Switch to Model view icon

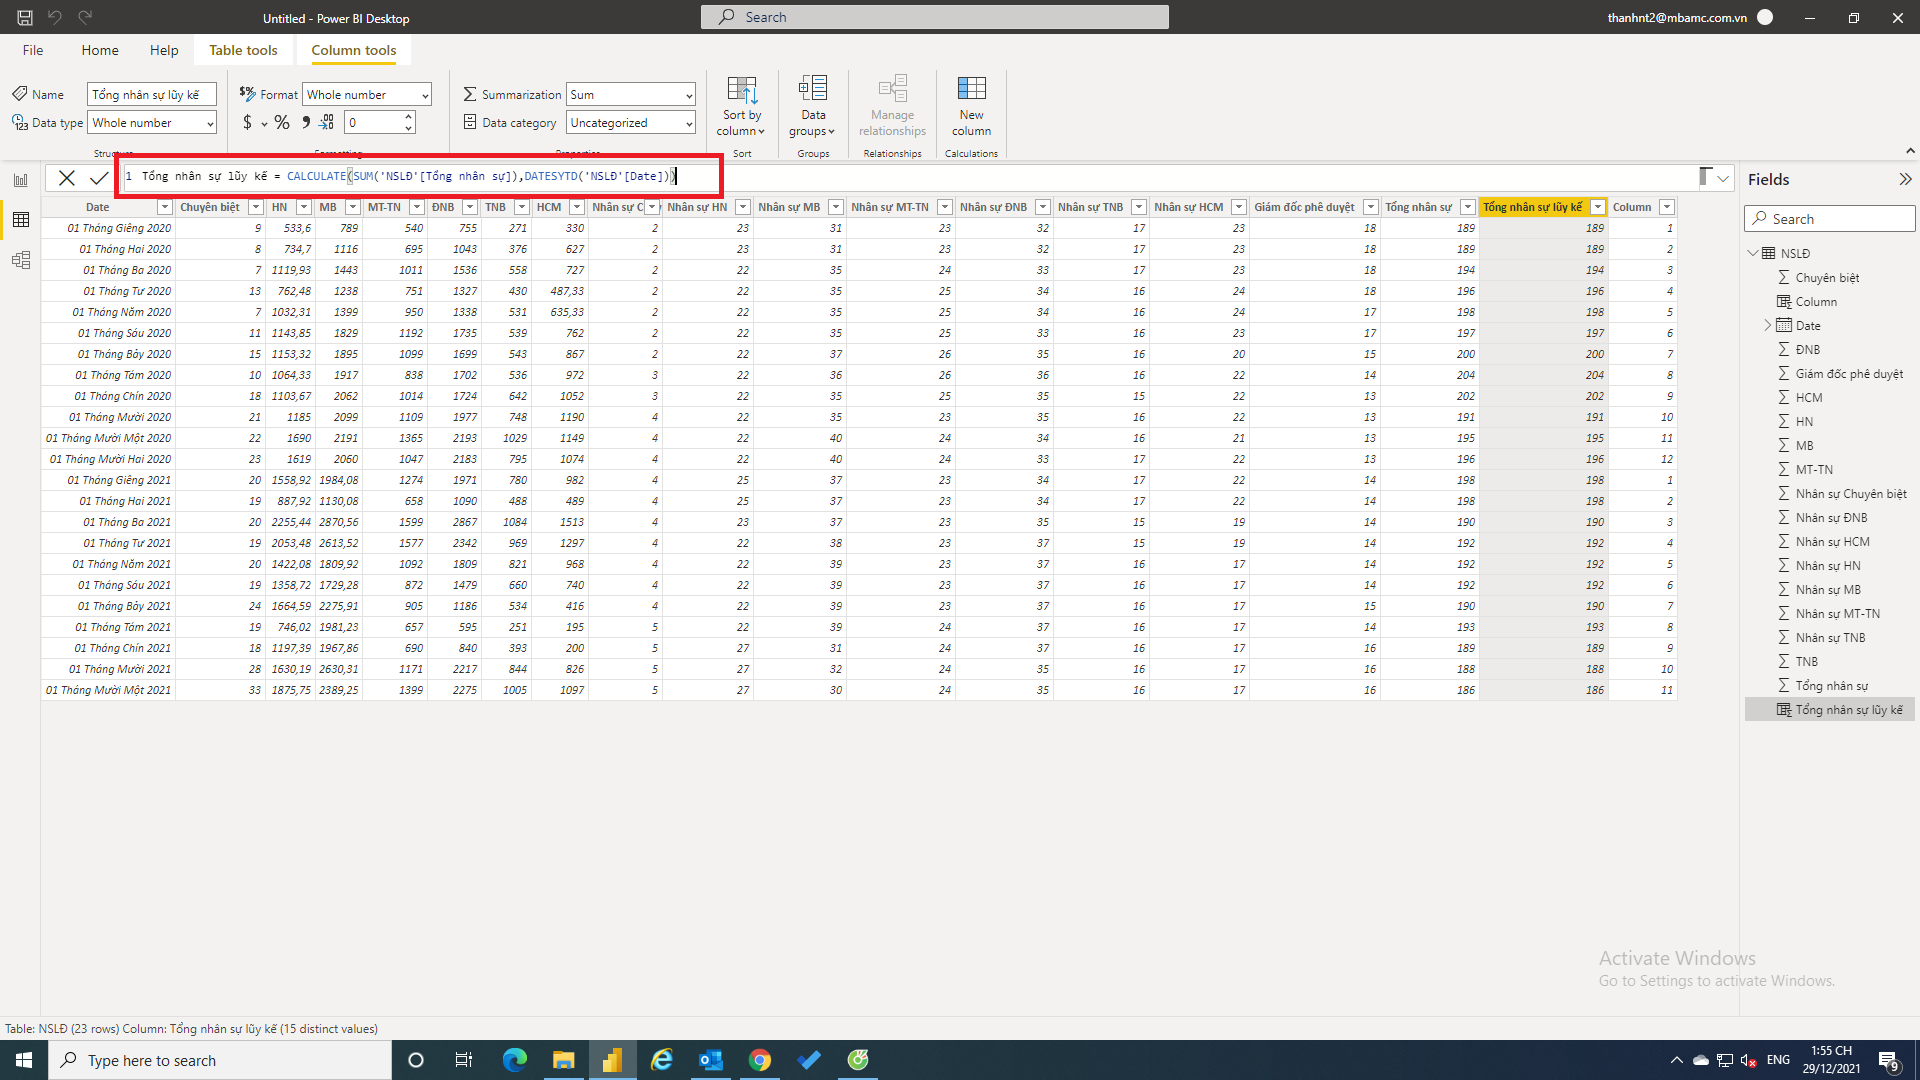20,260
